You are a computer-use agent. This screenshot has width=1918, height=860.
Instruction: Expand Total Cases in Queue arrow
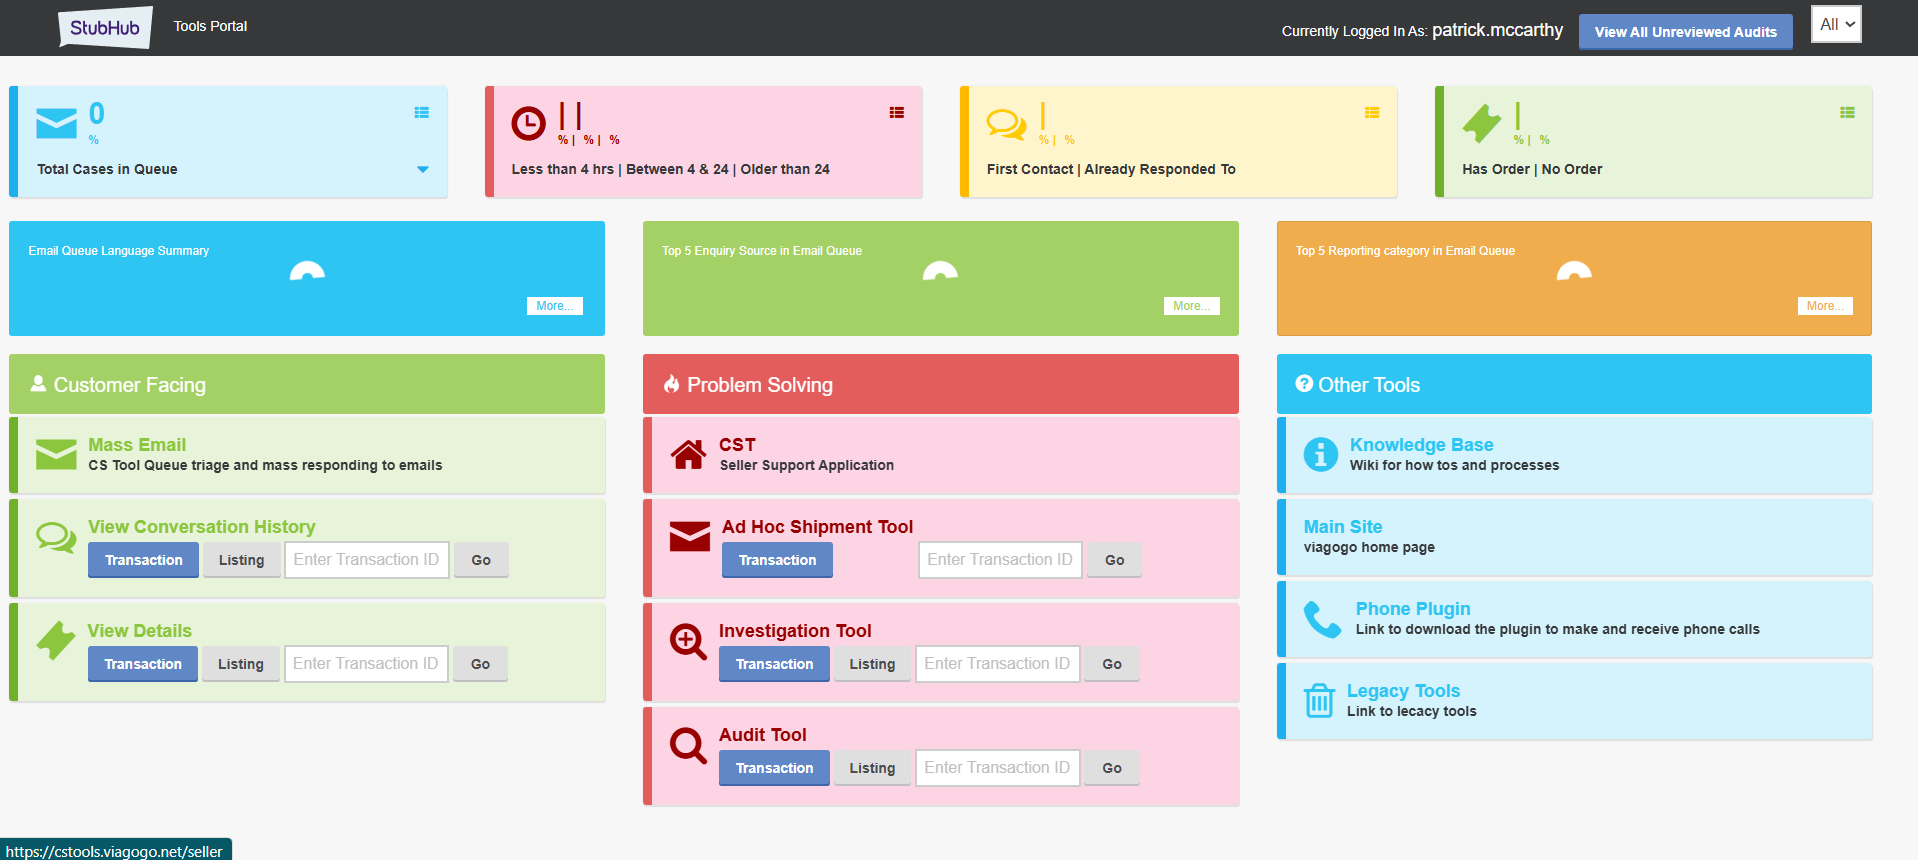tap(423, 169)
